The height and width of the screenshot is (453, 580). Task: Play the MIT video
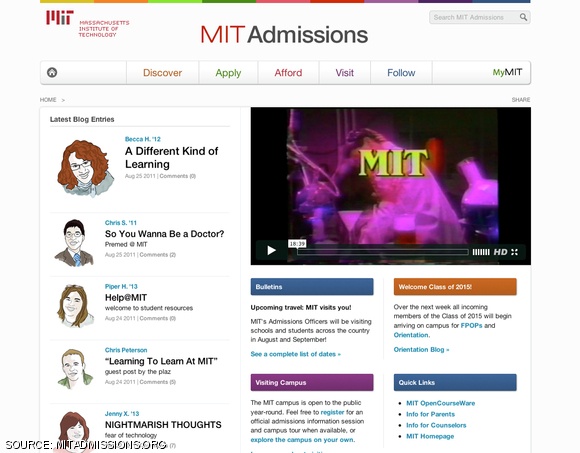coord(272,251)
